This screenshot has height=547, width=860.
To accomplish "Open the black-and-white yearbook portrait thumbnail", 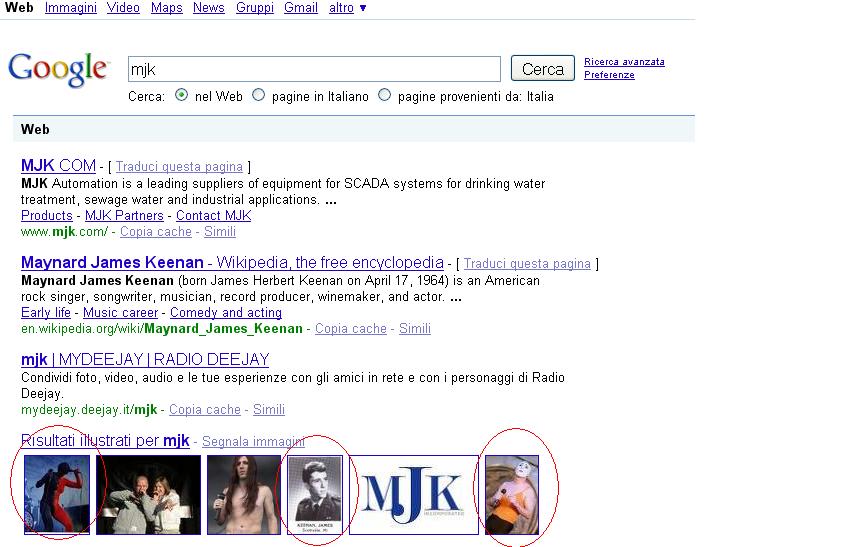I will tap(315, 494).
